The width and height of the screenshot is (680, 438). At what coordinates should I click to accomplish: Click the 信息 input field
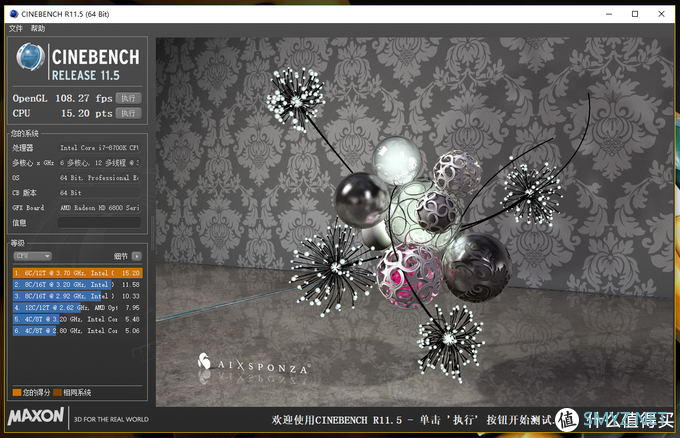99,222
